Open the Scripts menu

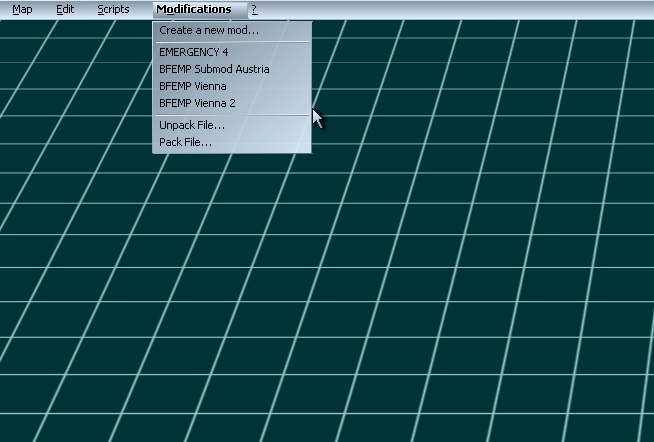coord(113,9)
